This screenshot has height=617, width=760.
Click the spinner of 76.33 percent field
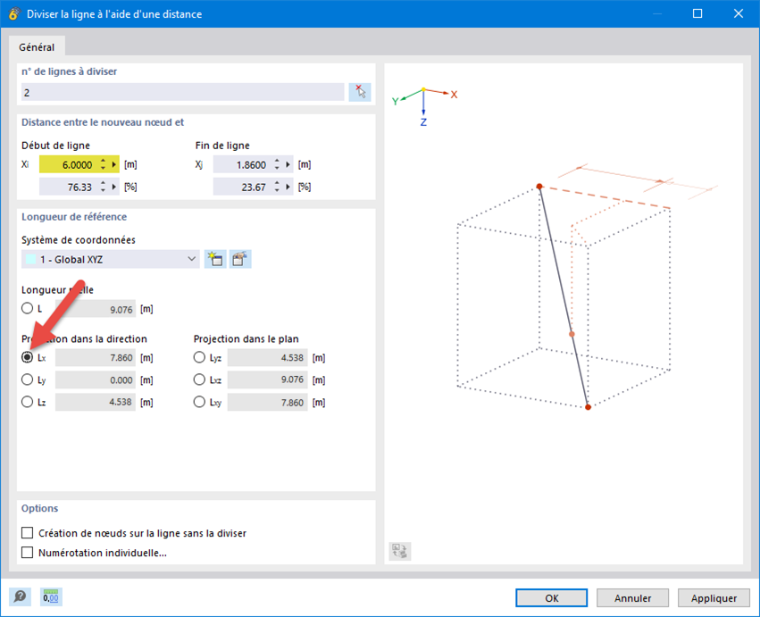[103, 187]
